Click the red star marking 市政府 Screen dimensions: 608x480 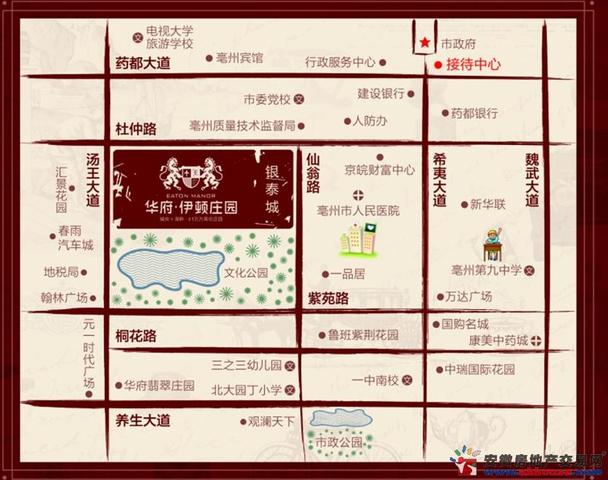425,42
